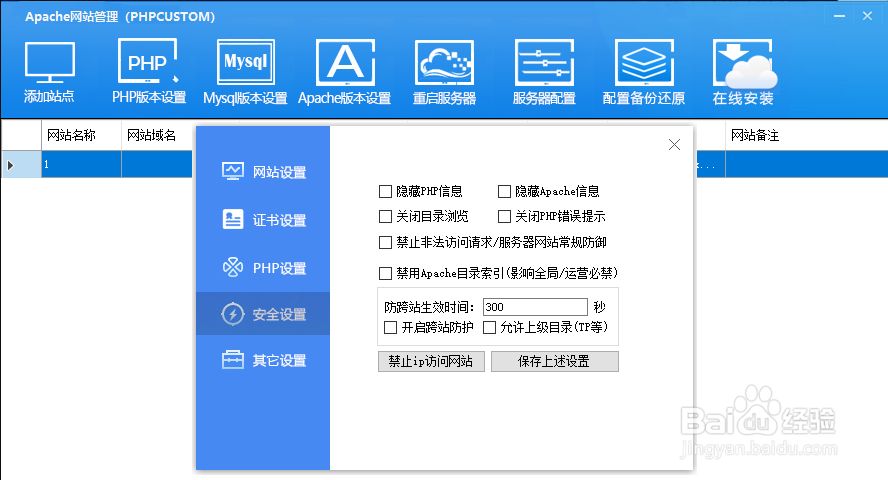
Task: Open Mysql版本设置 toolbar icon
Action: click(246, 62)
